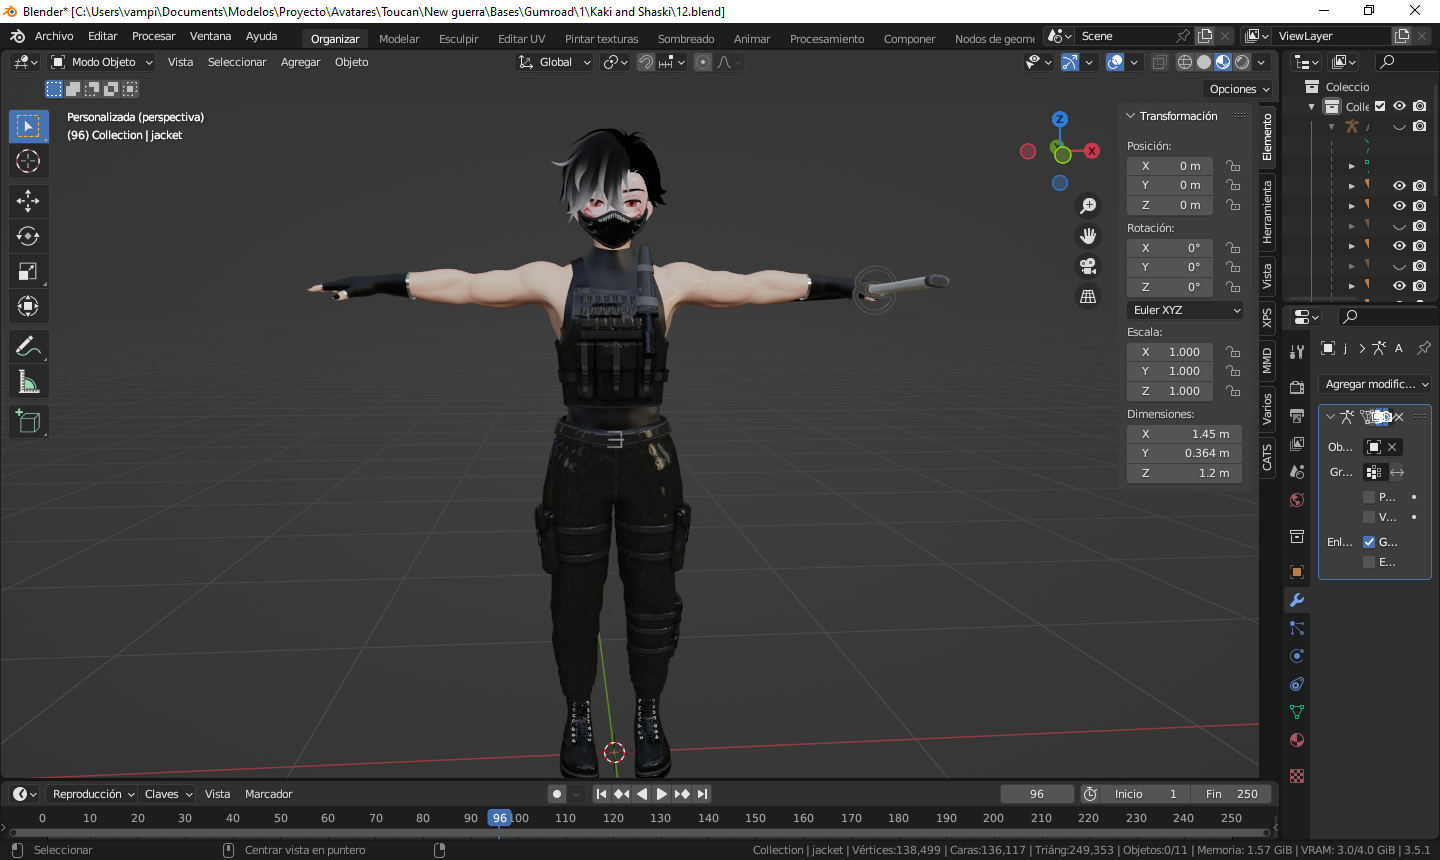Open the Modifiers wrench properties tab

click(1297, 600)
